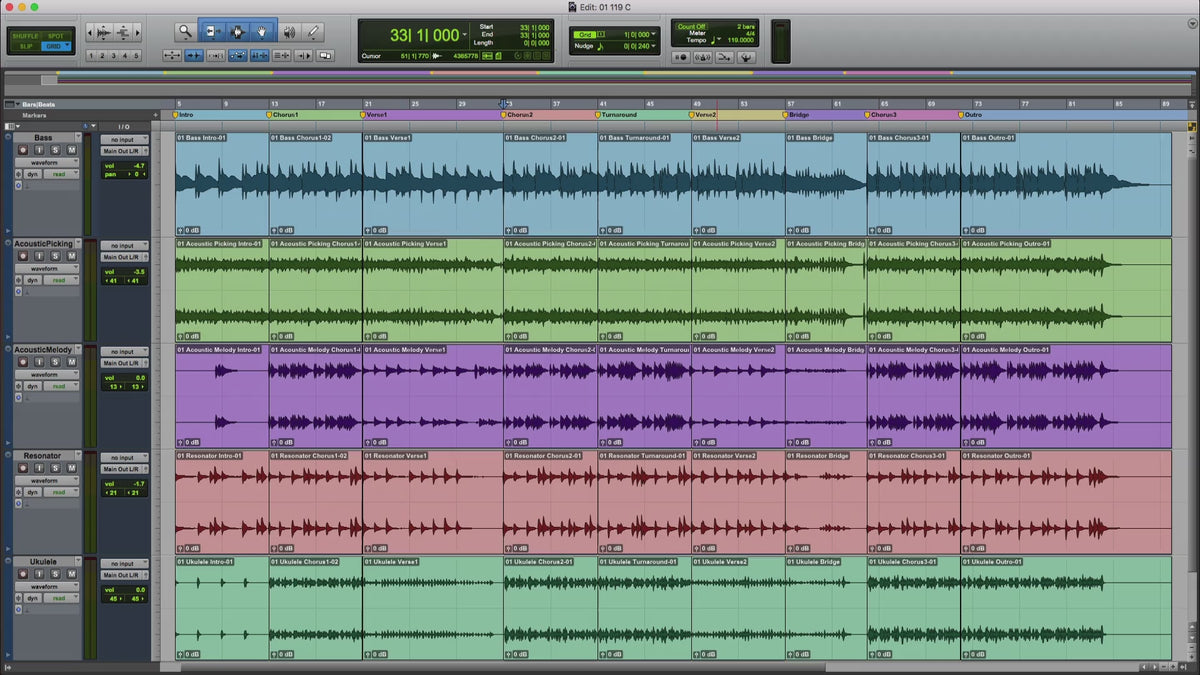Solo the AcousticPicking track
The width and height of the screenshot is (1200, 675).
click(56, 257)
